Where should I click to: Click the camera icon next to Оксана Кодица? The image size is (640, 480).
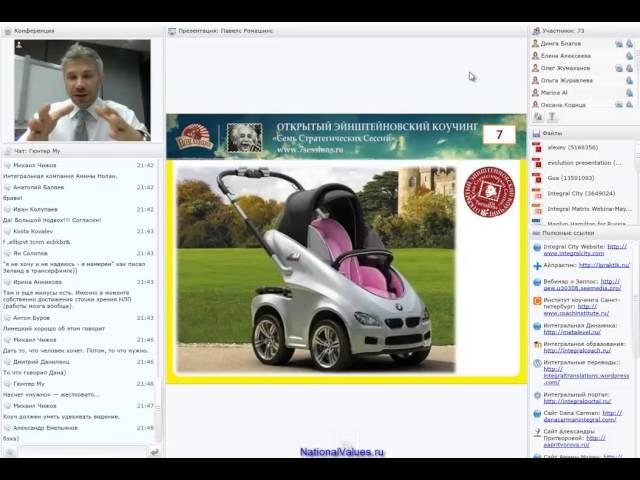coord(619,105)
